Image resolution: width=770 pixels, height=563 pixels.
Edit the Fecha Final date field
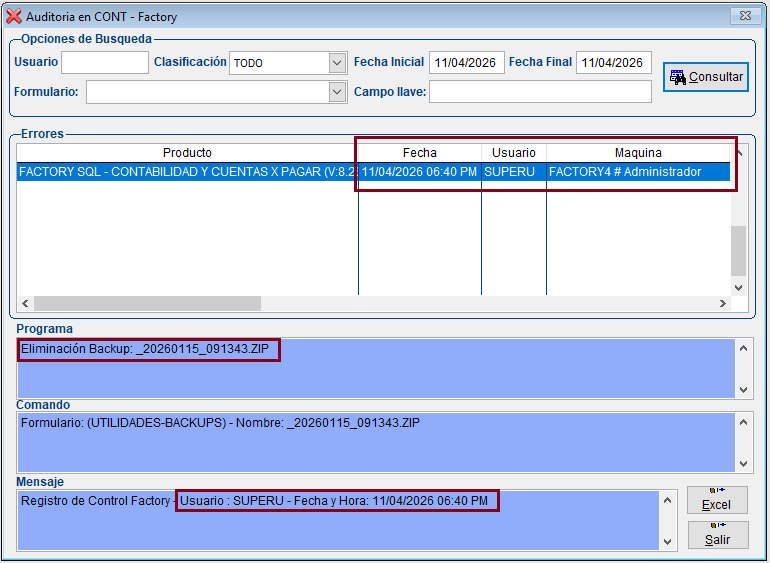coord(613,63)
